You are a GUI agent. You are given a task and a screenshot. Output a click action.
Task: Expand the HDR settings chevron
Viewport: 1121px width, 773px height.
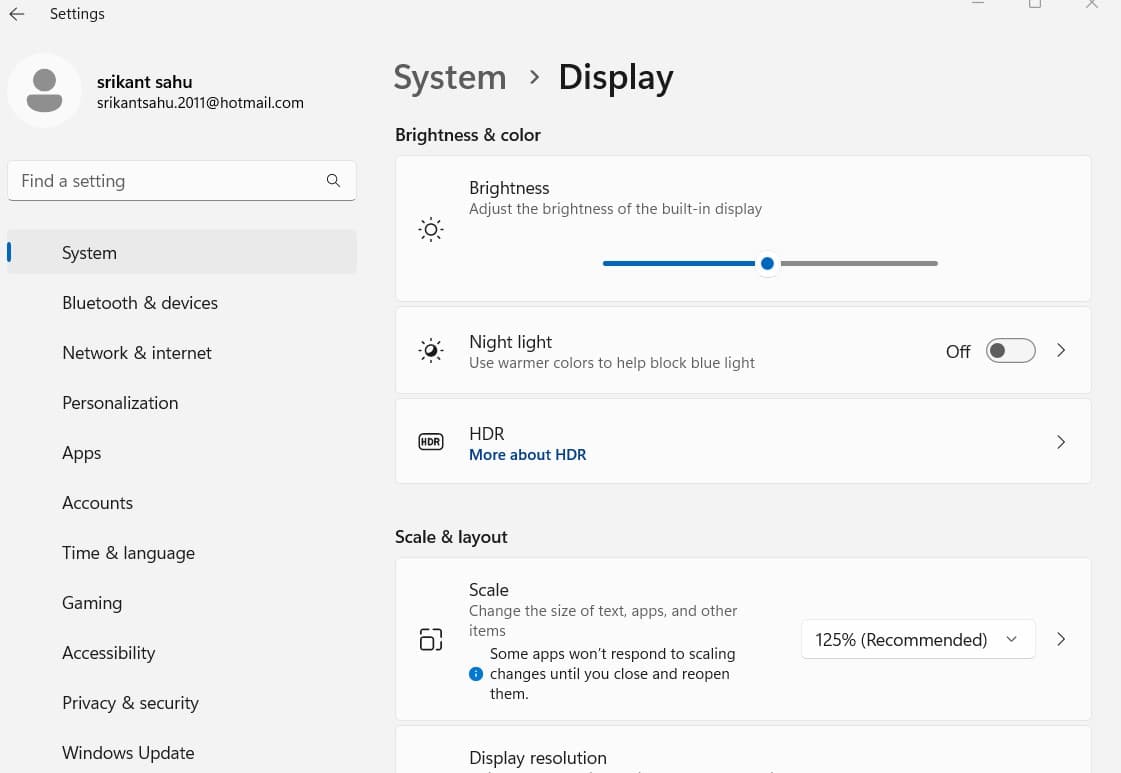point(1061,442)
